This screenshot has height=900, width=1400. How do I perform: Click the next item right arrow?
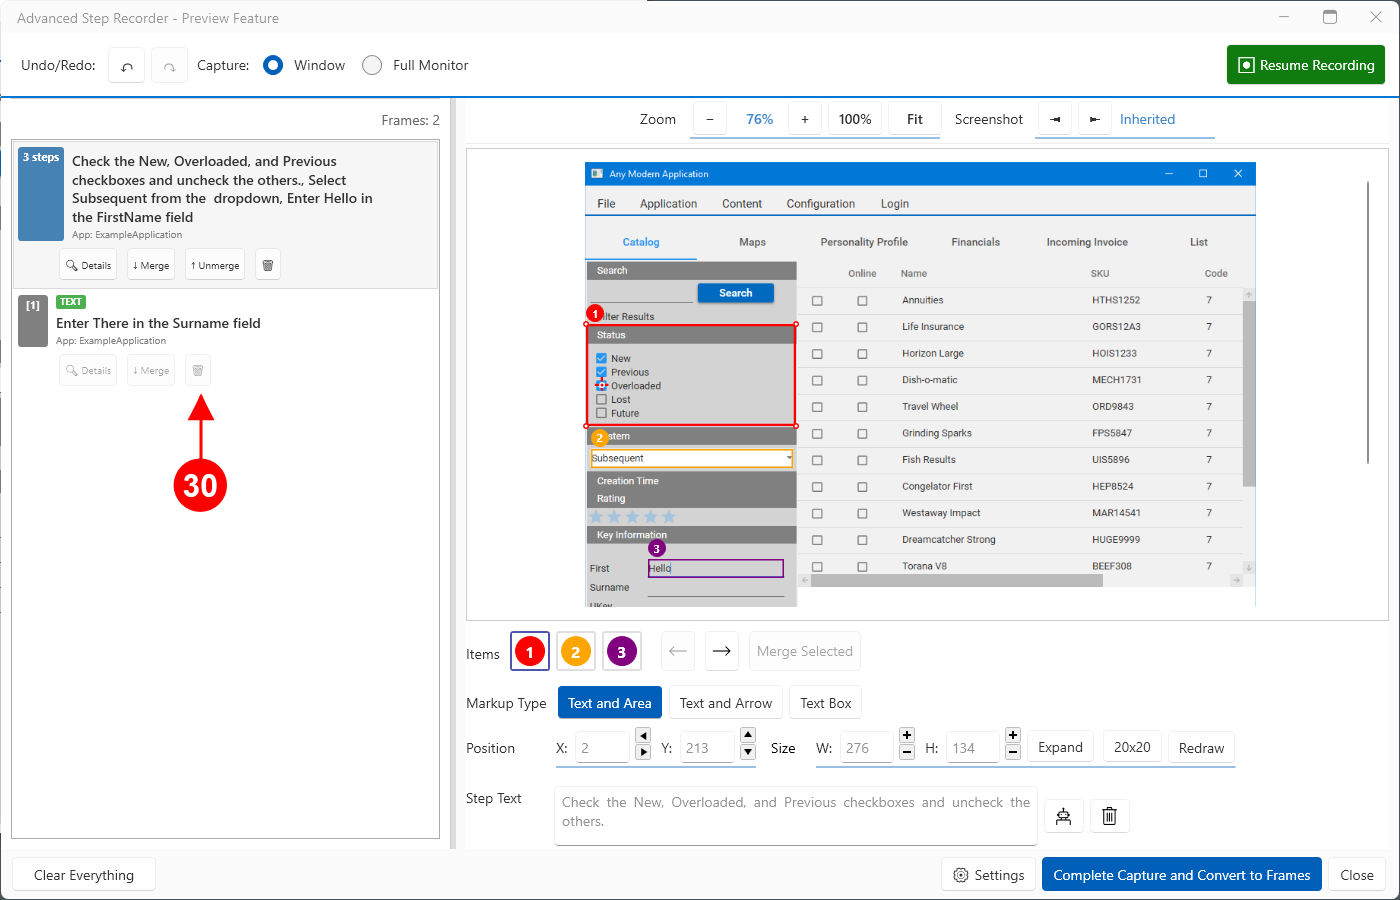coord(721,651)
